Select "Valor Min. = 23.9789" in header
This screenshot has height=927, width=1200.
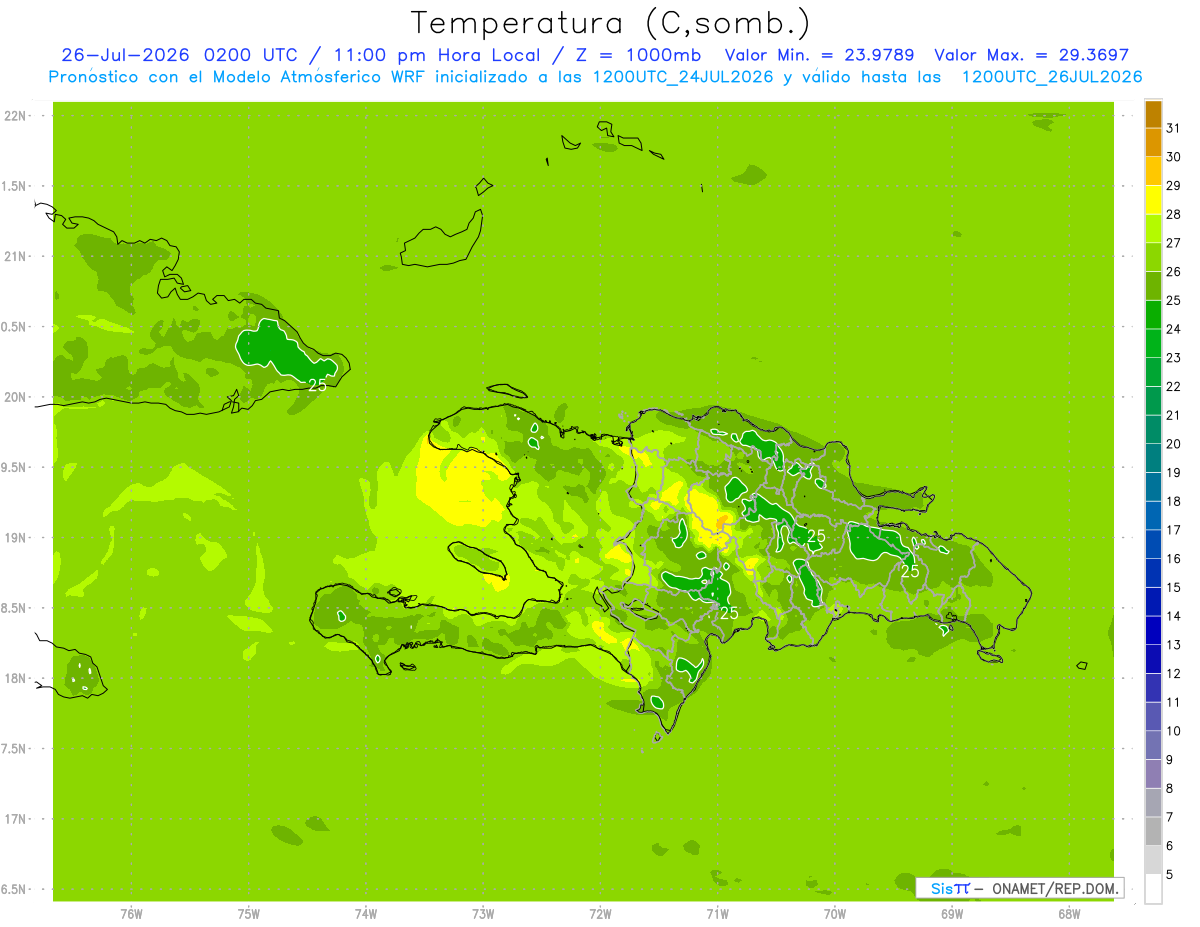coord(819,55)
